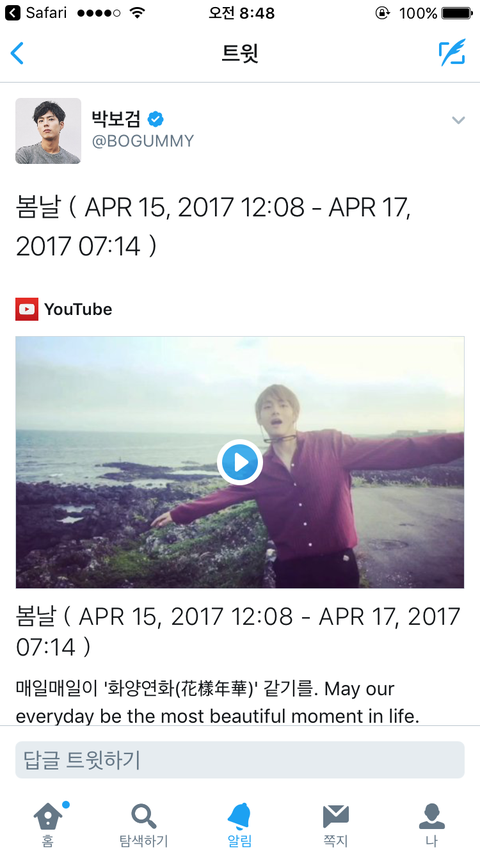Tap the 답글 트윗하기 reply field

coord(240,760)
